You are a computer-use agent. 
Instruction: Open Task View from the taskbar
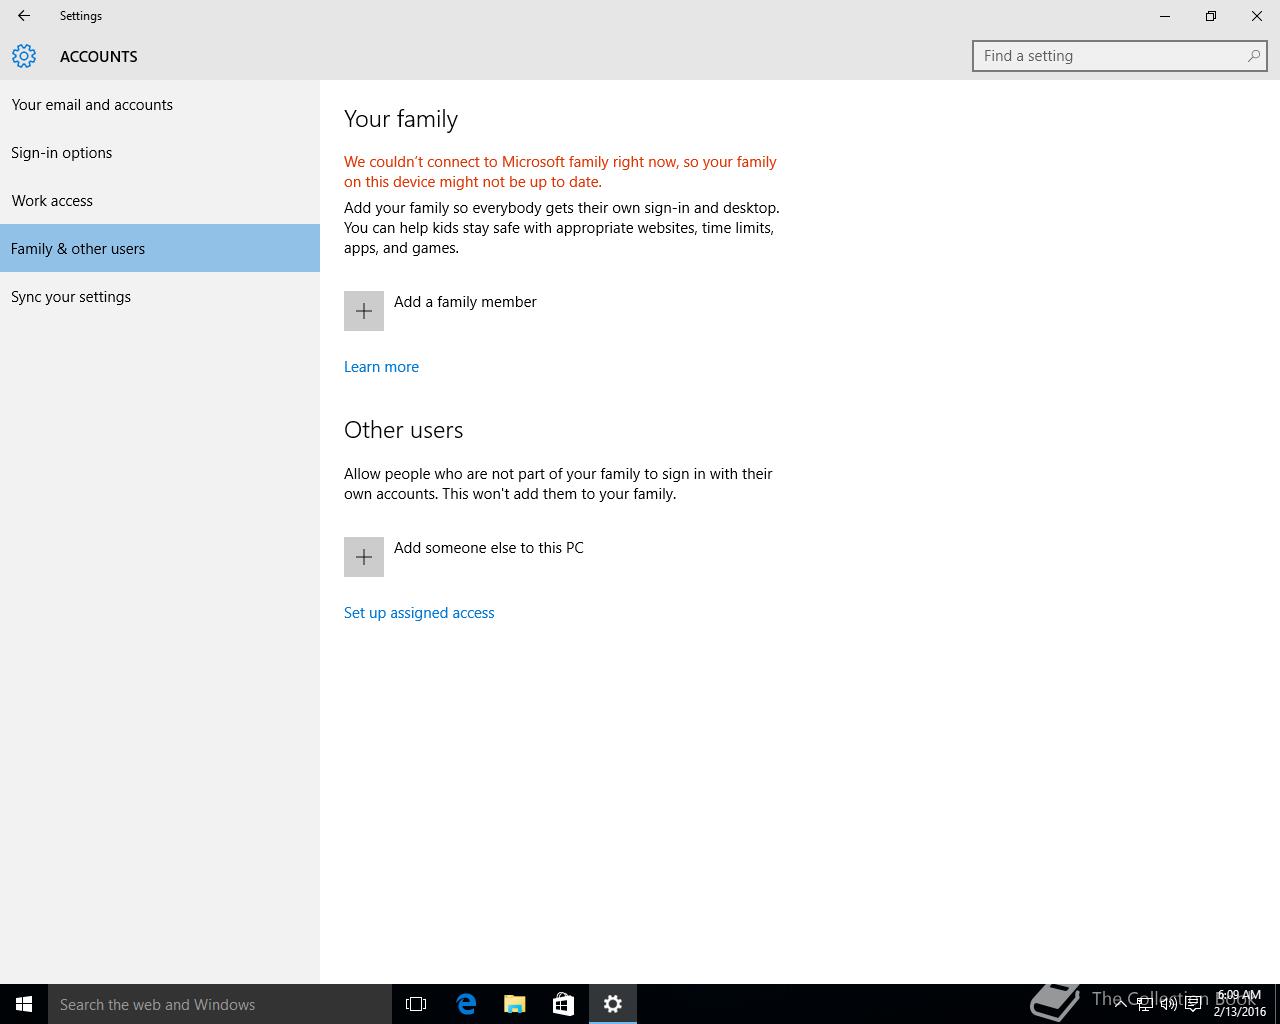click(x=416, y=1004)
